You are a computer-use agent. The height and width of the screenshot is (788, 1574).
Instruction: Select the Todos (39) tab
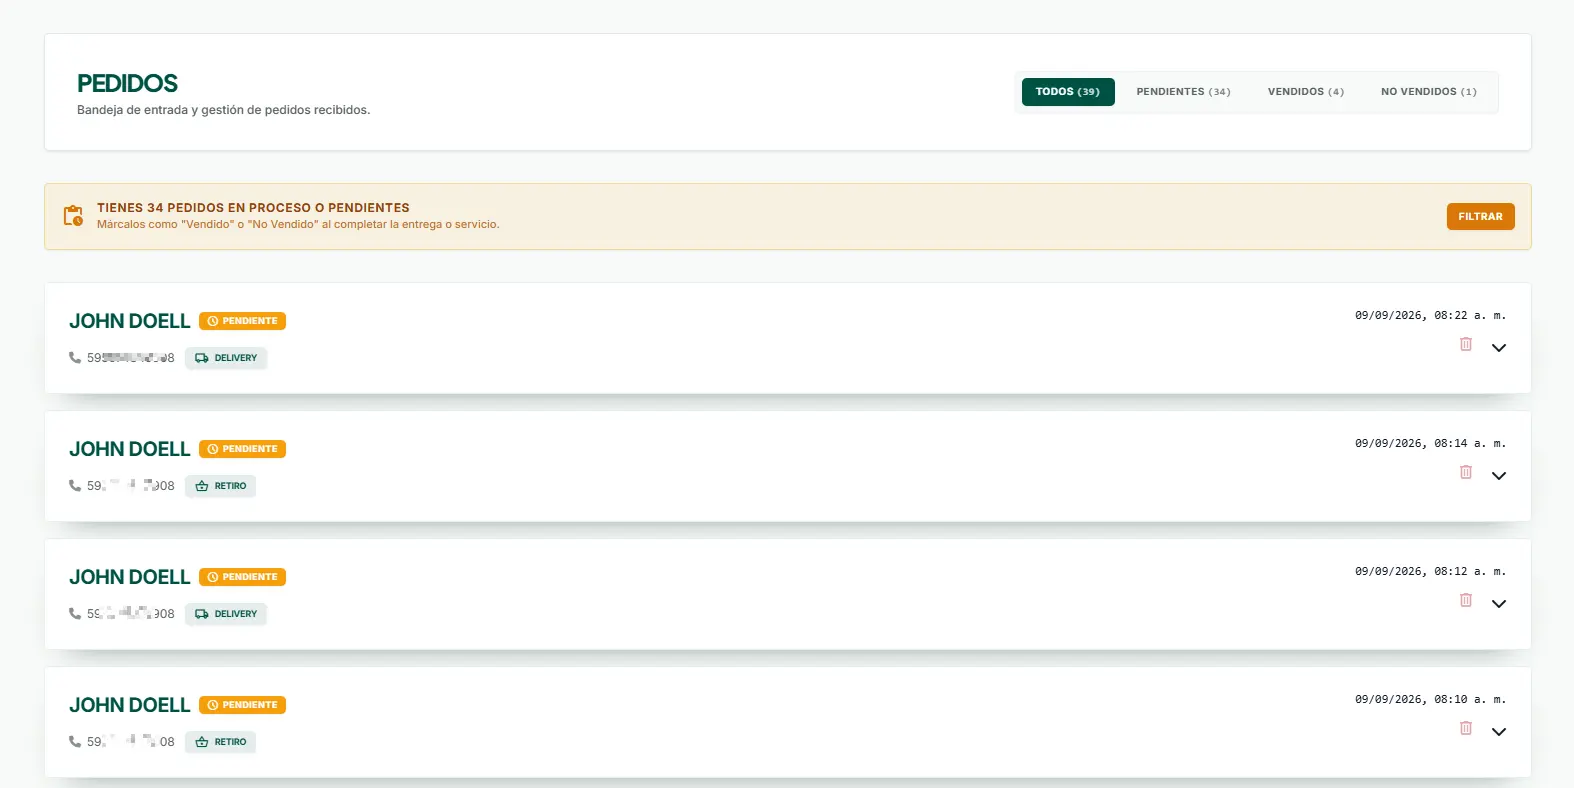click(1068, 92)
